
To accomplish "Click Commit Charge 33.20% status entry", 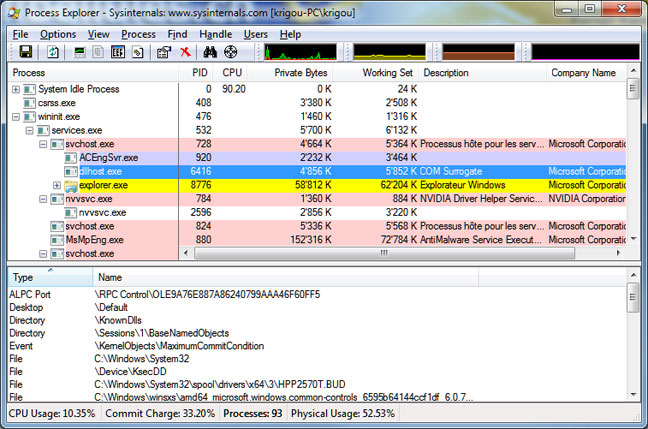I will (160, 414).
